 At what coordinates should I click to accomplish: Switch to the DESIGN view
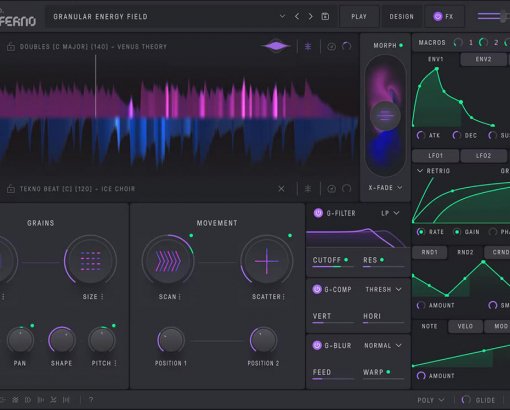click(401, 16)
